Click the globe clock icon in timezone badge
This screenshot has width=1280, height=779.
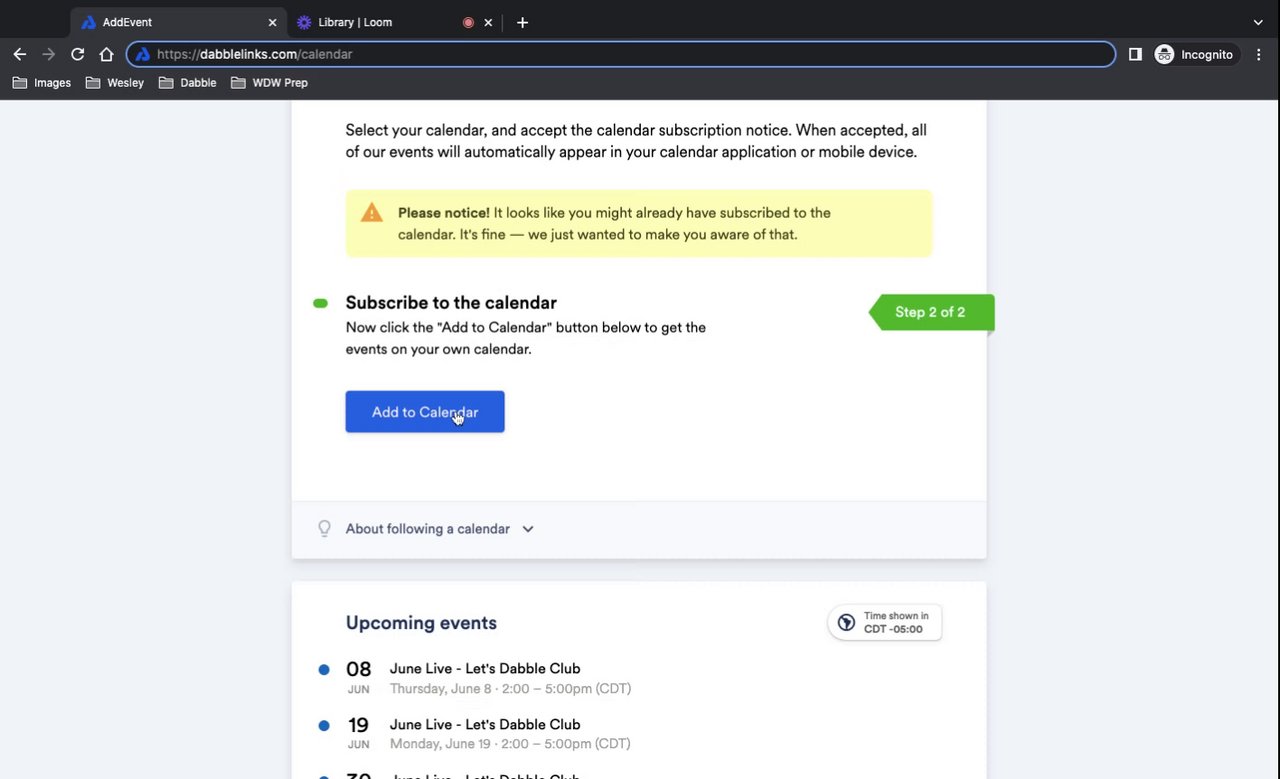click(x=846, y=622)
